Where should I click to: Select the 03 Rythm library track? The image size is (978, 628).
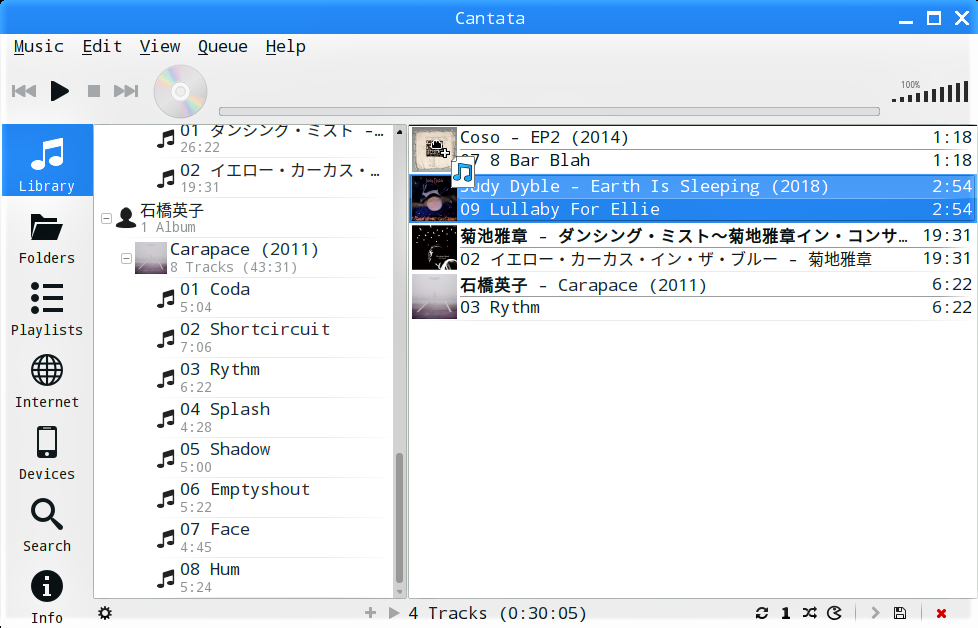click(271, 378)
